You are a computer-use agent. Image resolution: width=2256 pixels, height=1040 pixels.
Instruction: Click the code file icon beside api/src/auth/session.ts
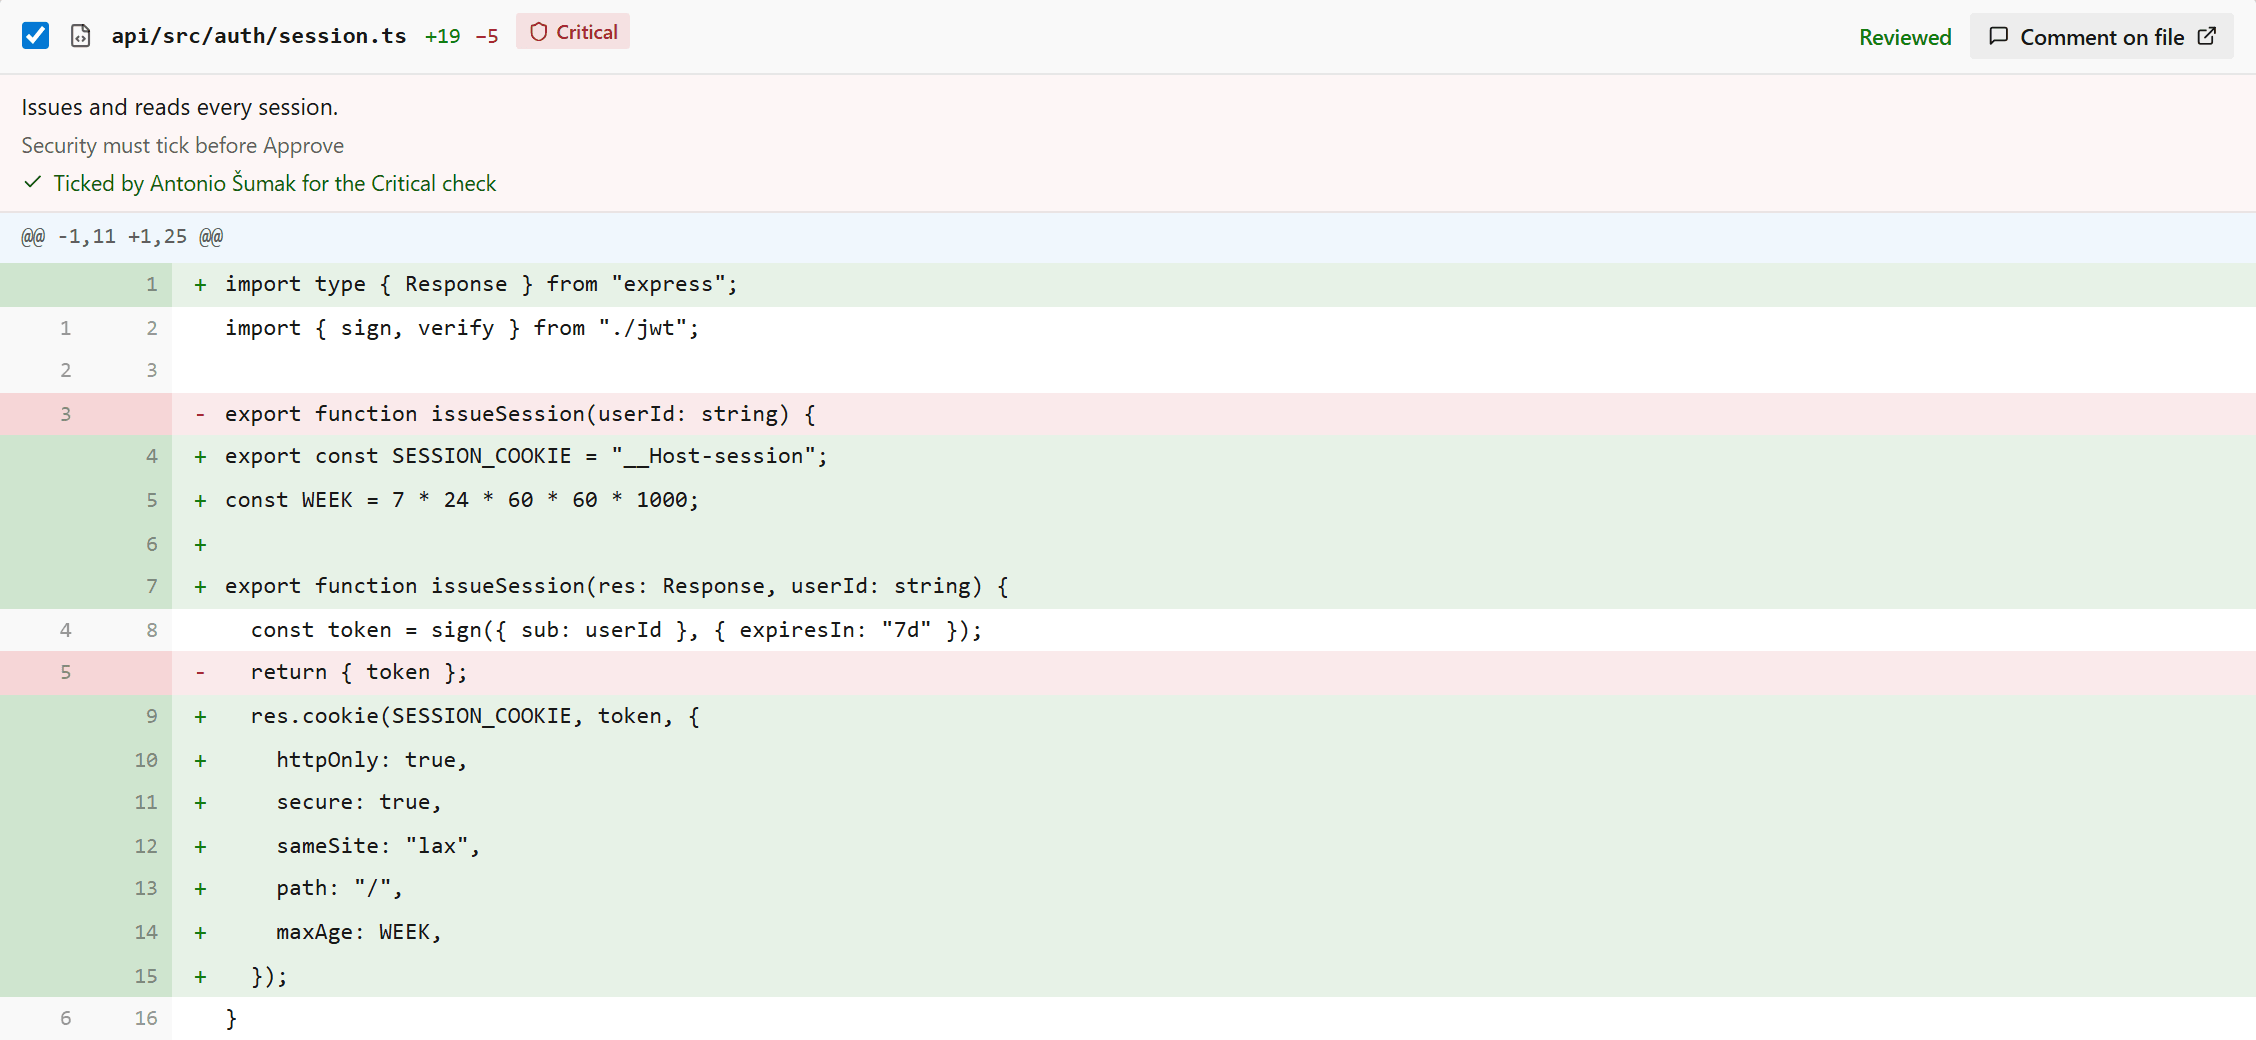[x=81, y=36]
